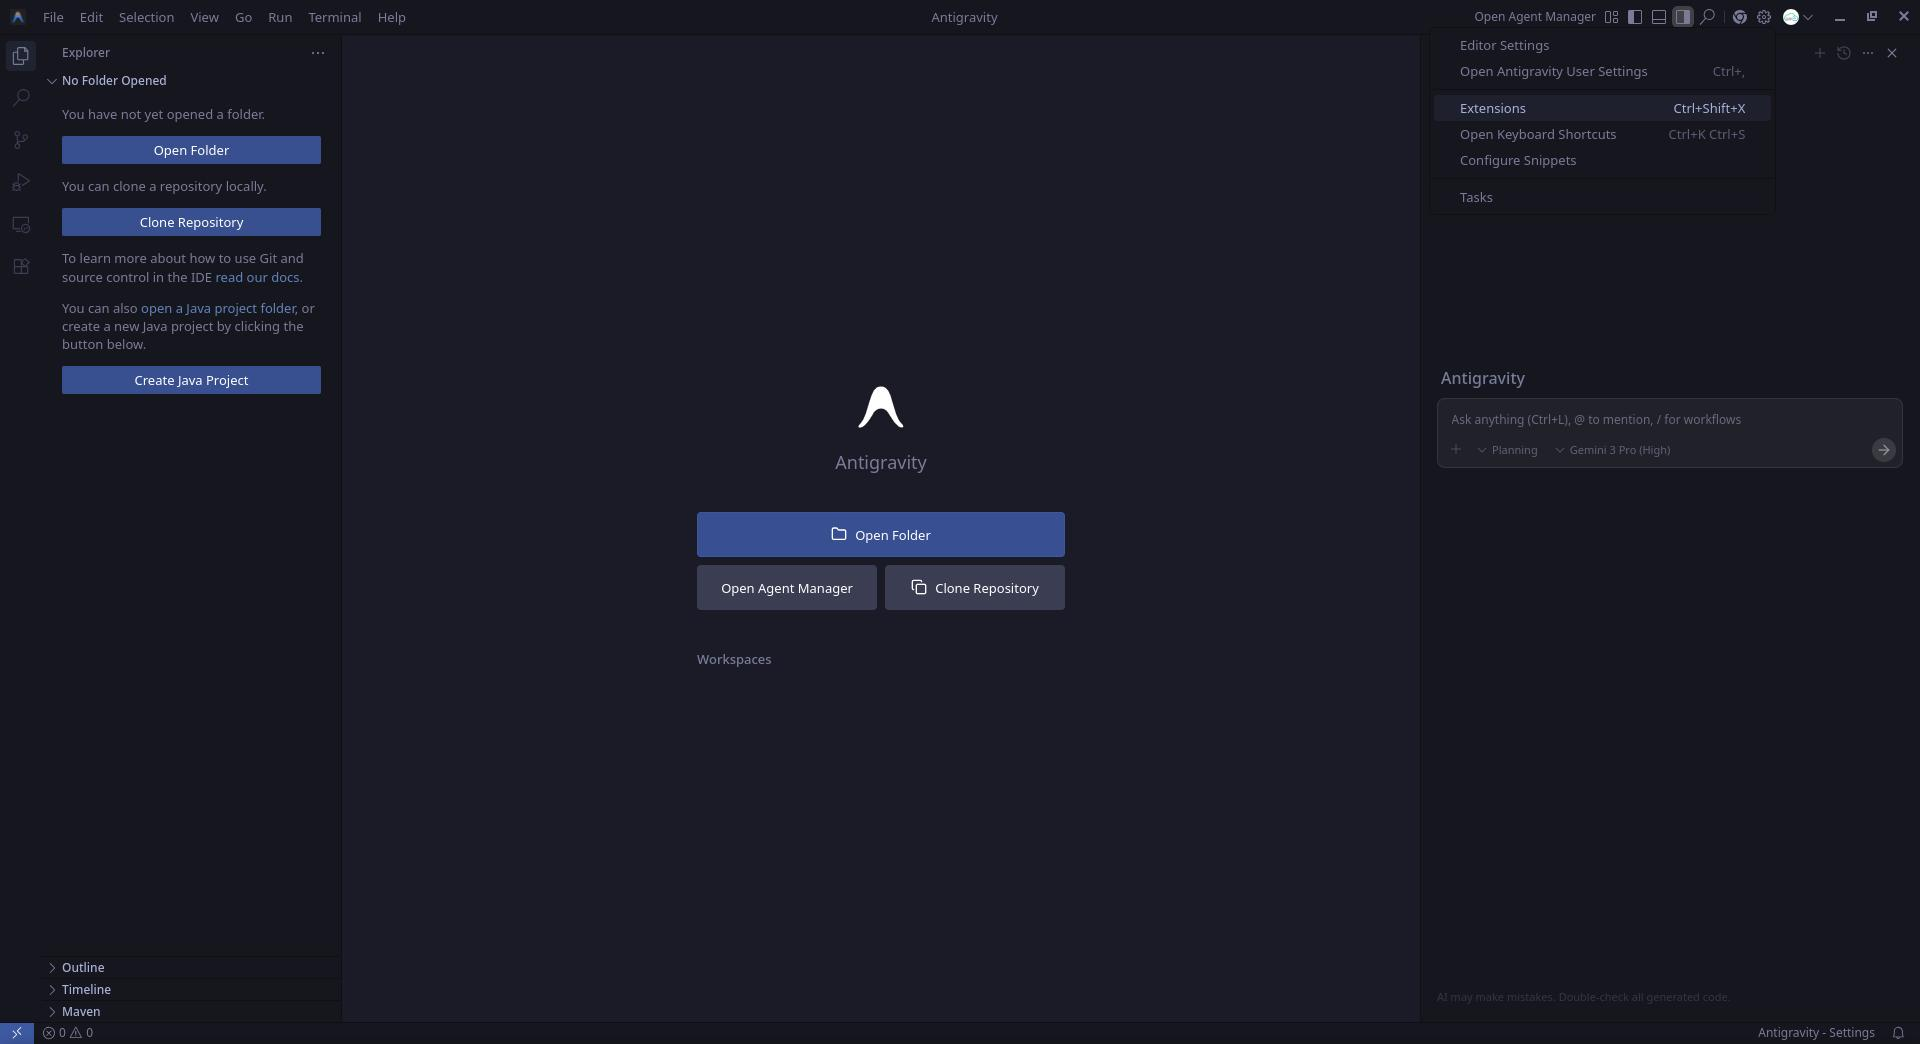The height and width of the screenshot is (1044, 1920).
Task: Open agent panel more options ellipsis
Action: [1868, 53]
